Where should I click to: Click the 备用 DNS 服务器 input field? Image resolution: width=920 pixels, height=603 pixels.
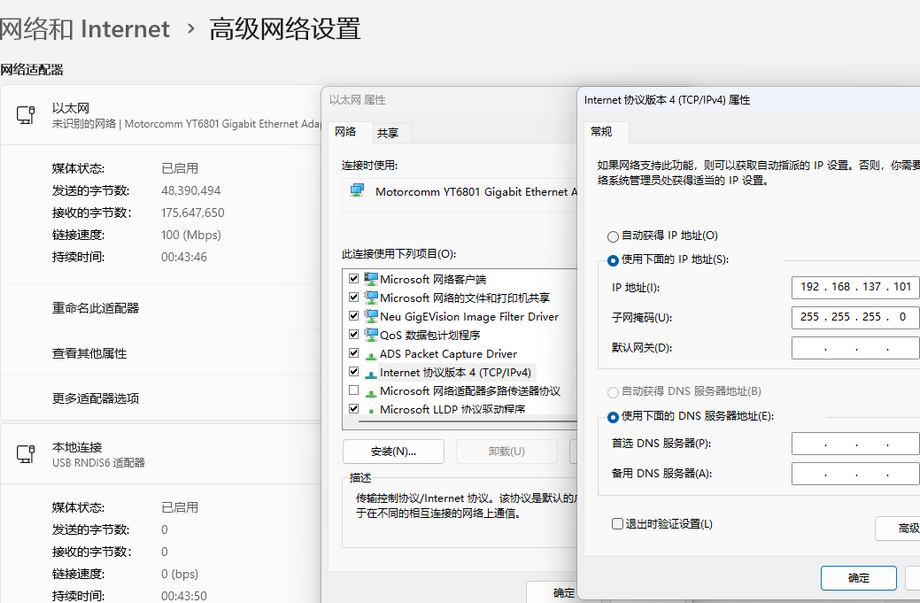tap(855, 473)
